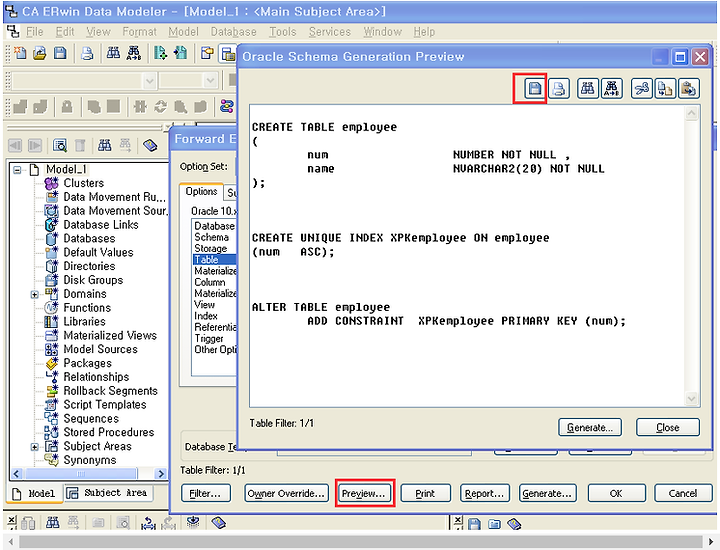The width and height of the screenshot is (720, 550).
Task: Click help book icon in bottom-right pane
Action: pyautogui.click(x=514, y=524)
